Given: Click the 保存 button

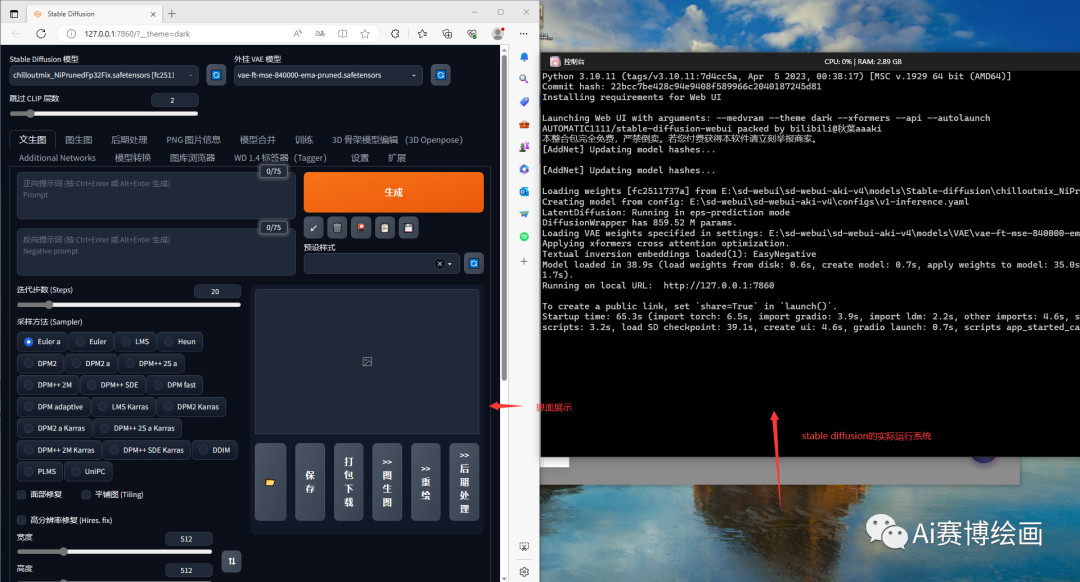Looking at the screenshot, I should click(x=310, y=482).
